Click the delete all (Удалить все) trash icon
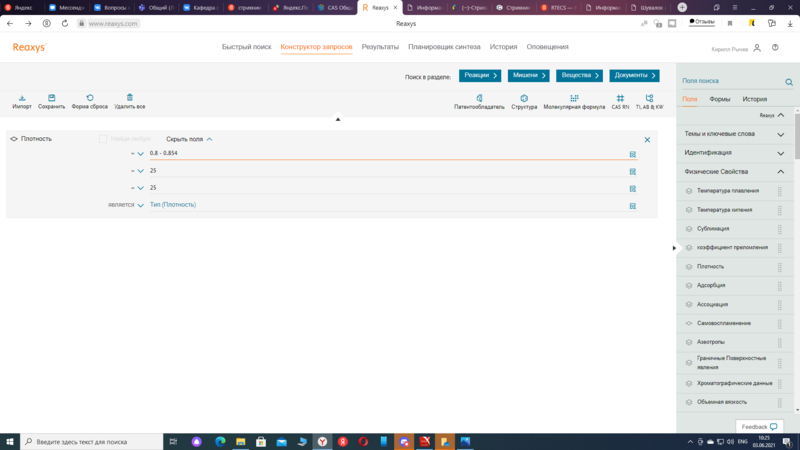 [x=130, y=97]
